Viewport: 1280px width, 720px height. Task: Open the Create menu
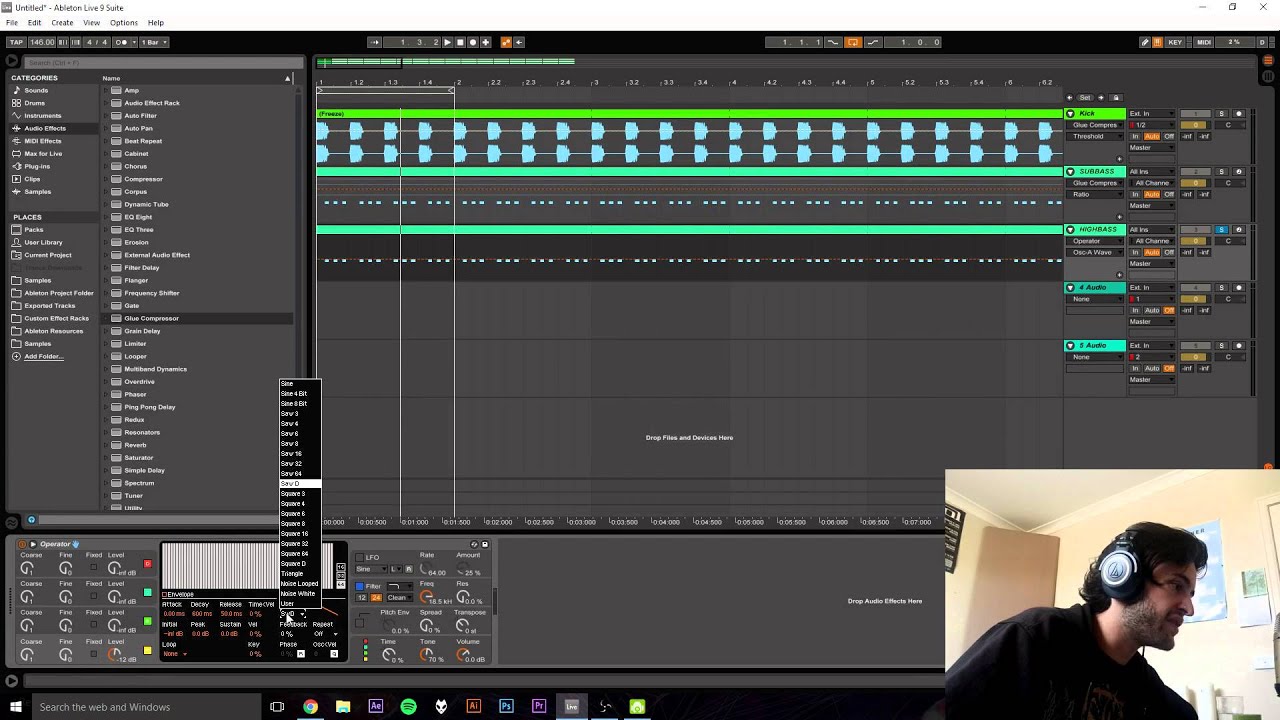click(62, 22)
